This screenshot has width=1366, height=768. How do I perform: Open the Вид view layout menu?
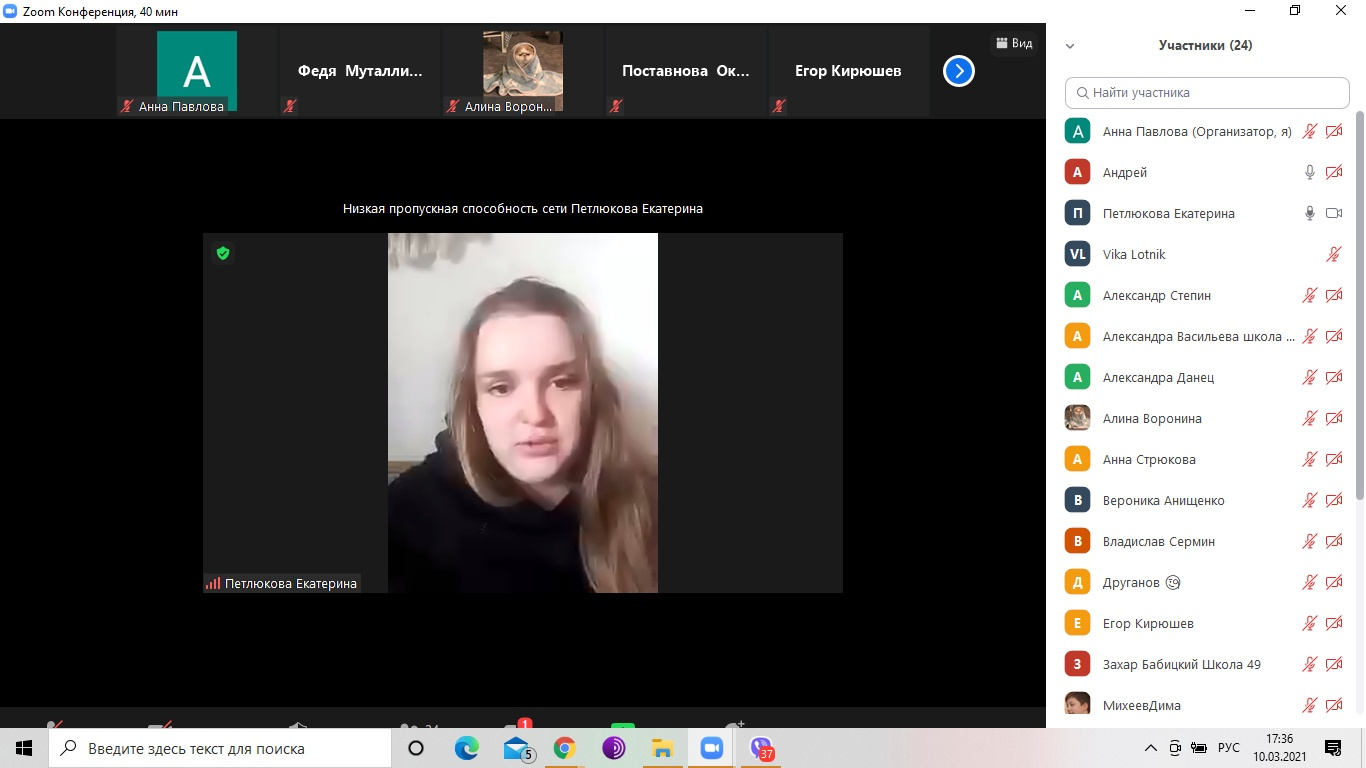click(x=1013, y=43)
